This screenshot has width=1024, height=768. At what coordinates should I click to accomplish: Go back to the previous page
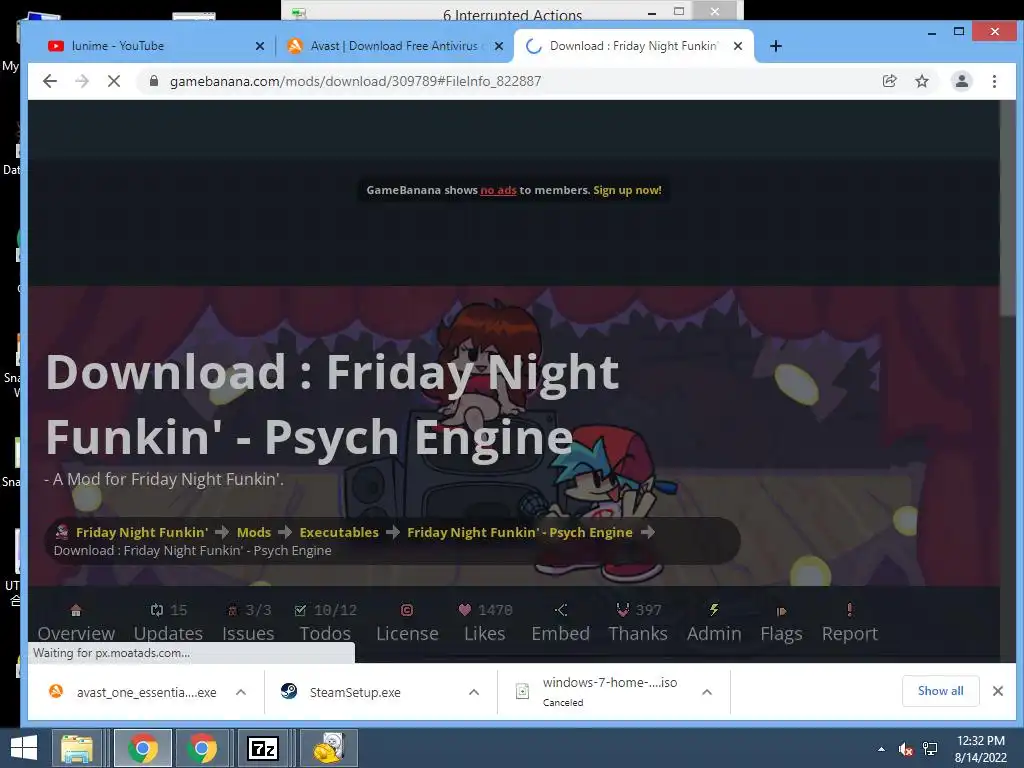coord(50,81)
